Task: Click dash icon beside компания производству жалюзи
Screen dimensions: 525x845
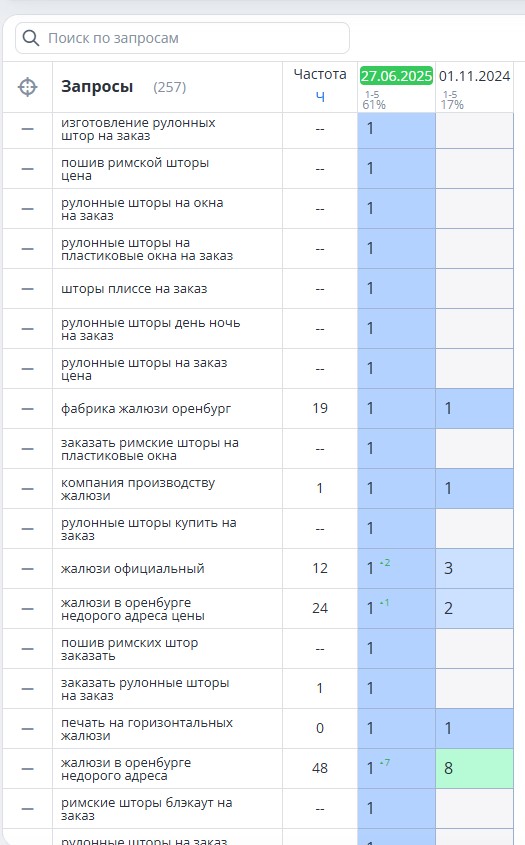Action: coord(27,489)
